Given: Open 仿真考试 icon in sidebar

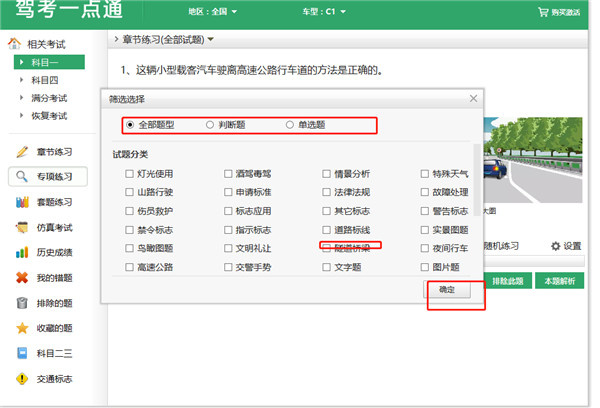Looking at the screenshot, I should pos(22,228).
